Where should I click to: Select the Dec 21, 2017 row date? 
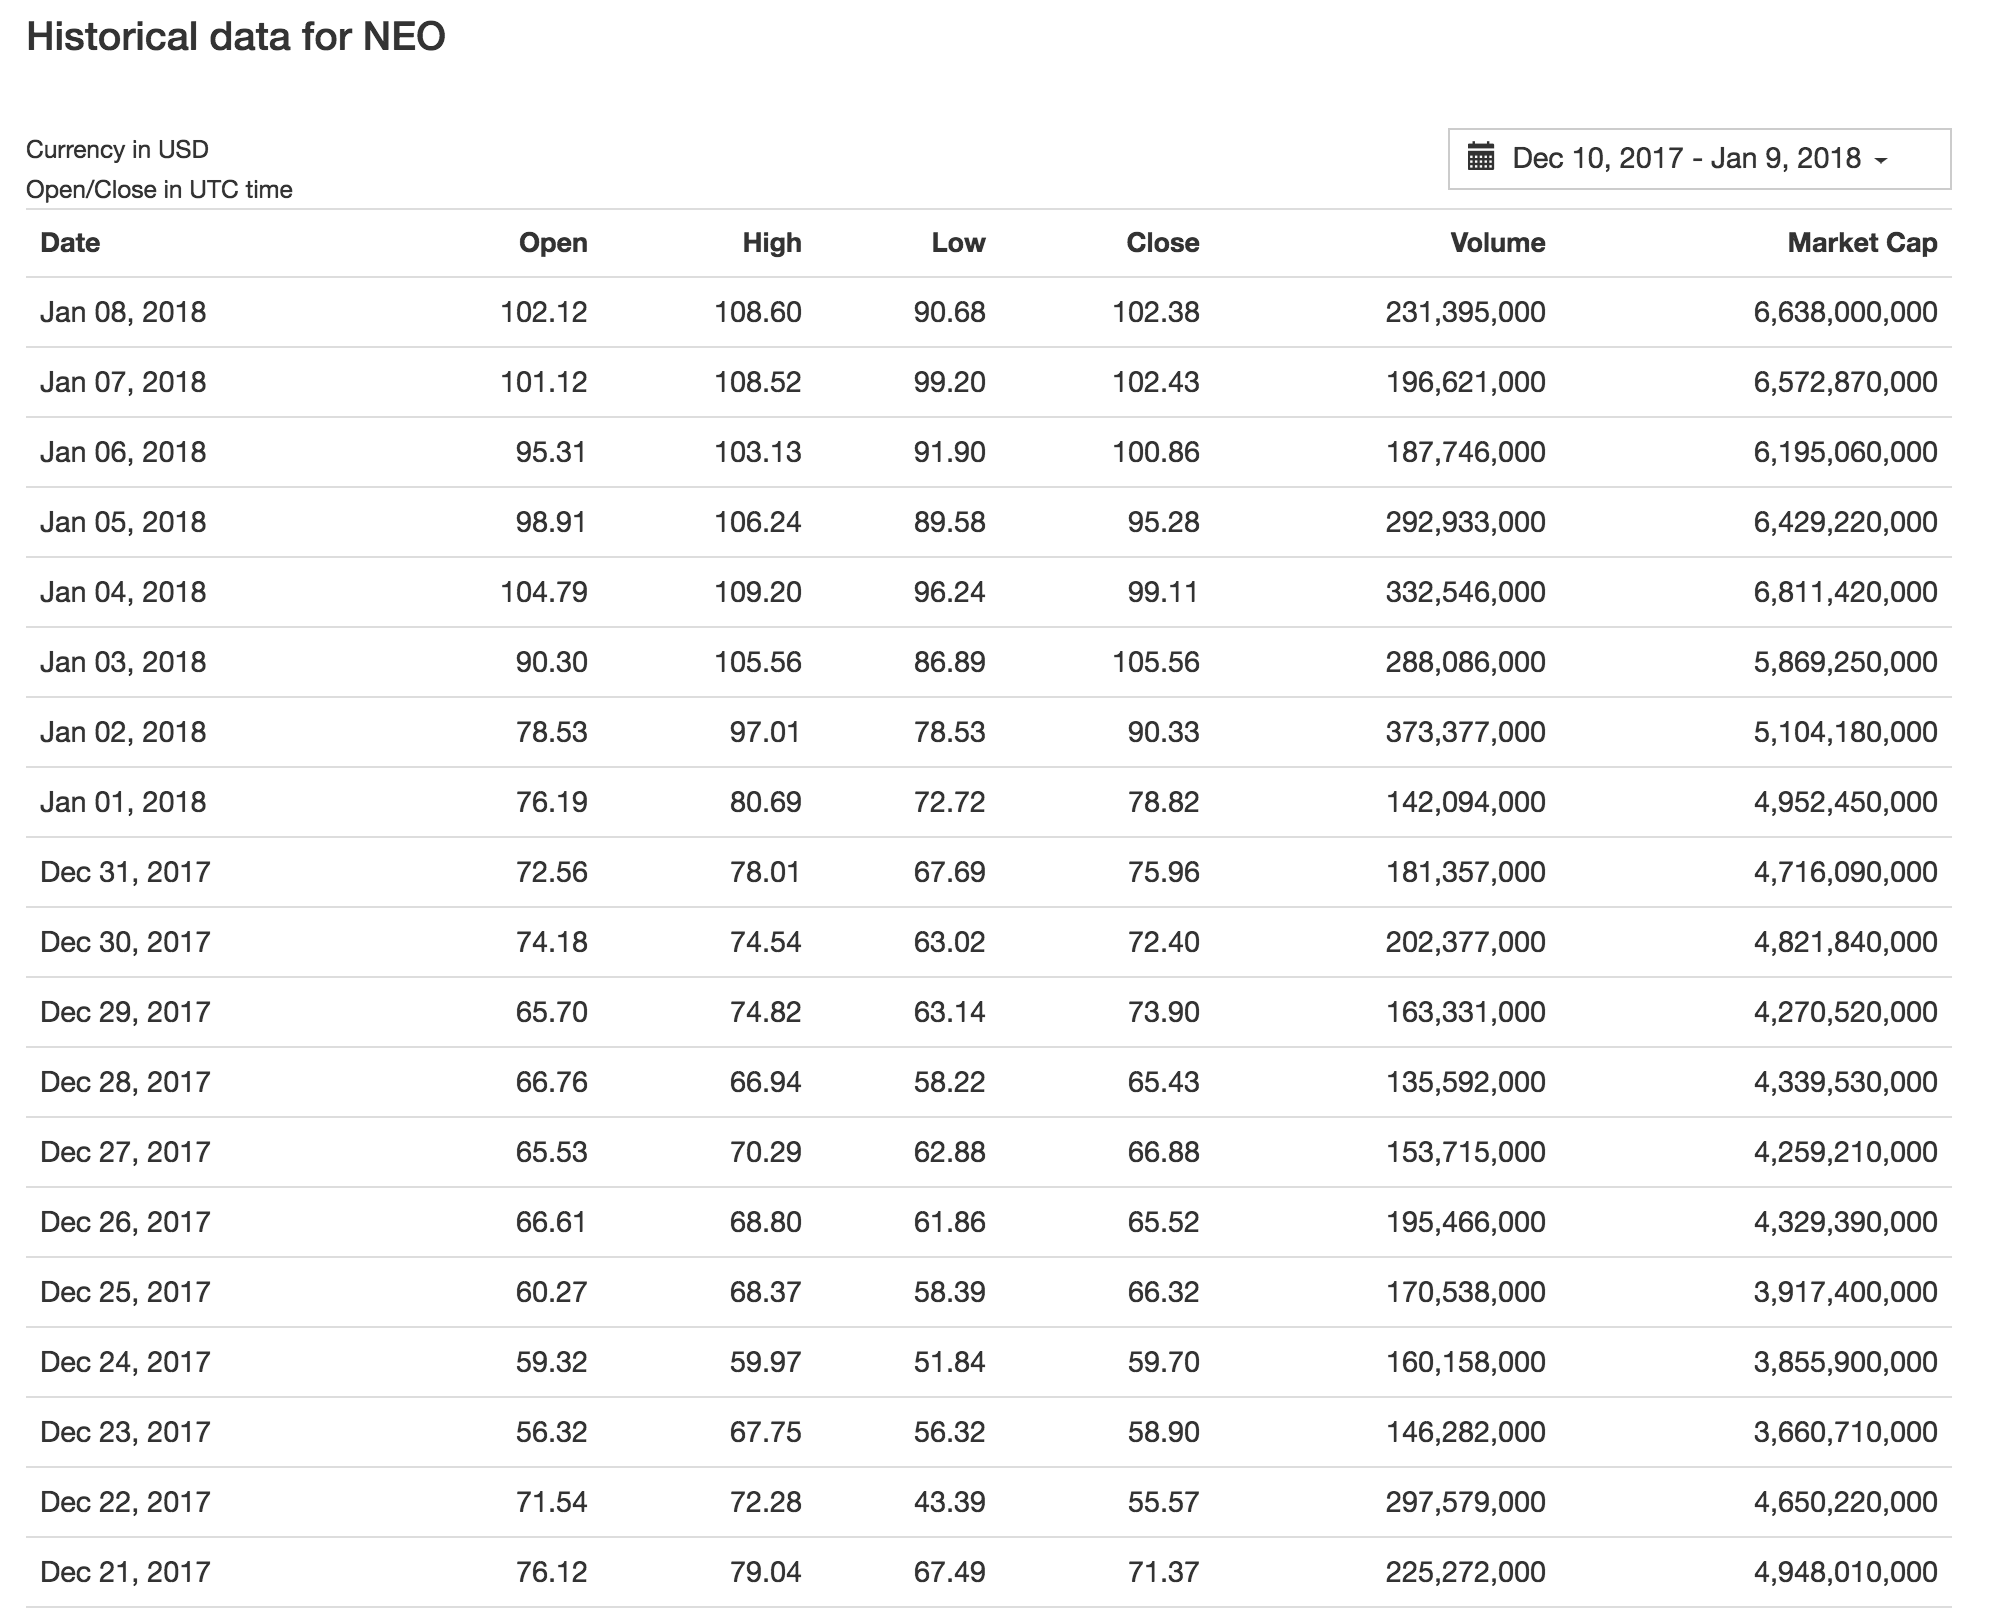125,1572
